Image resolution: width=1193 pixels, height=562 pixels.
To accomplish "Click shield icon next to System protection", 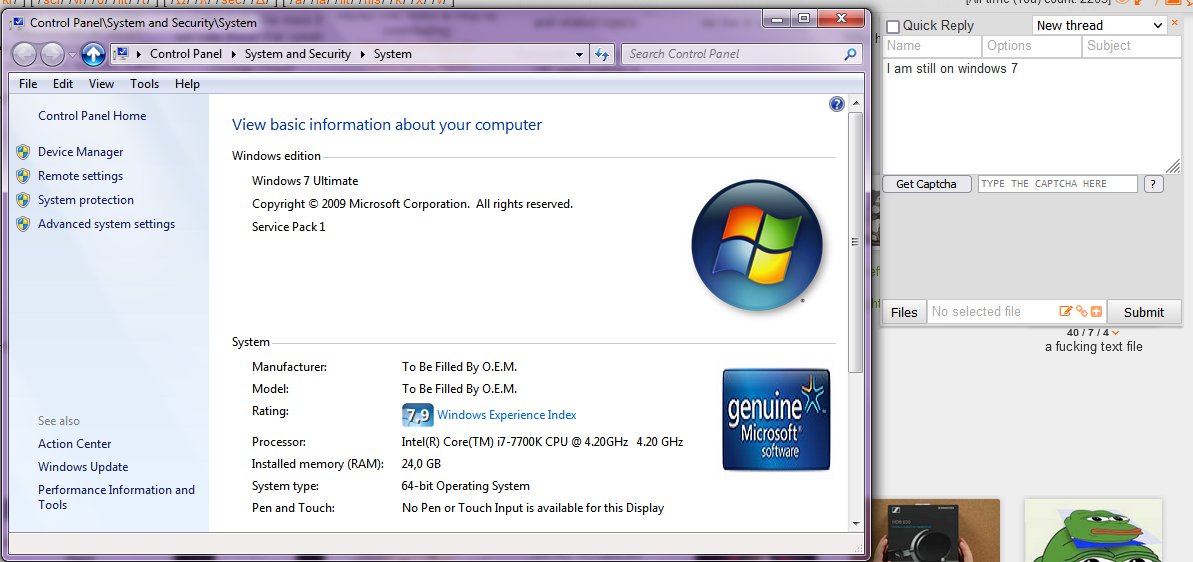I will (x=23, y=200).
